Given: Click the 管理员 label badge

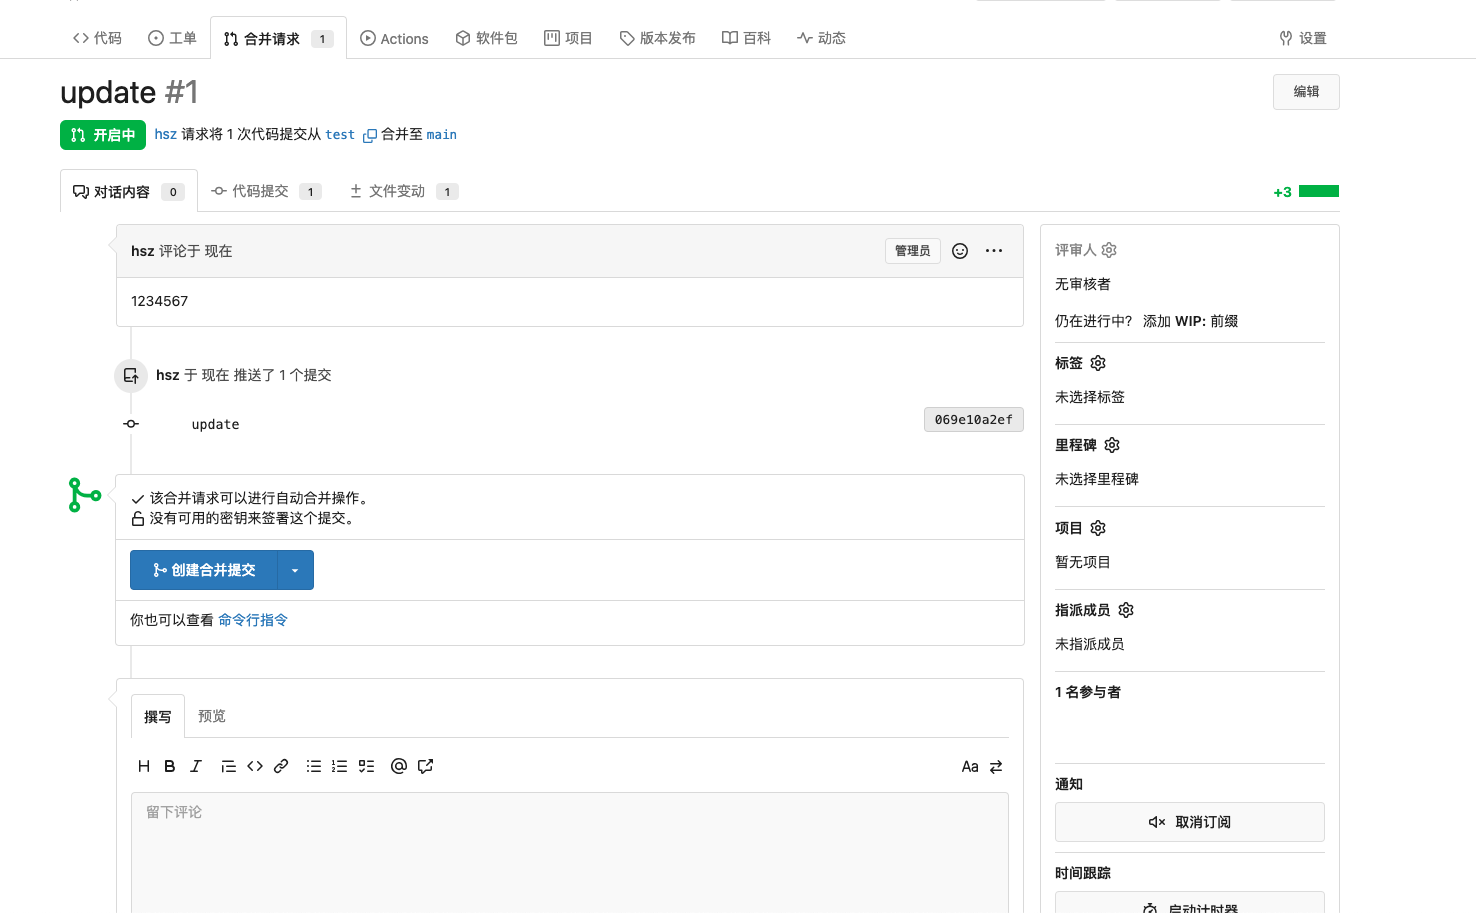Looking at the screenshot, I should [x=913, y=251].
